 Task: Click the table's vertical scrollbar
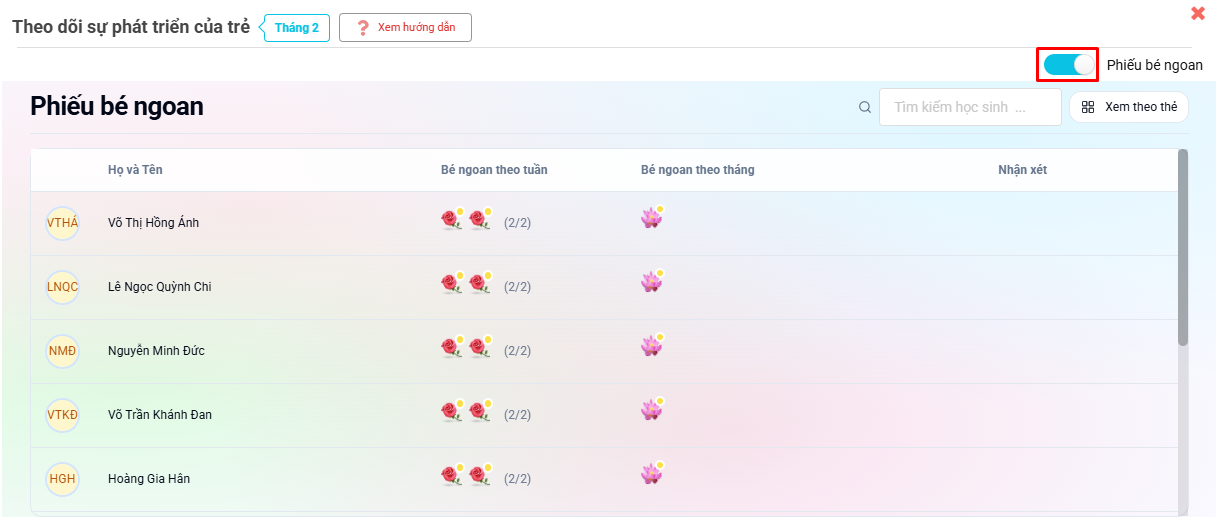point(1183,250)
